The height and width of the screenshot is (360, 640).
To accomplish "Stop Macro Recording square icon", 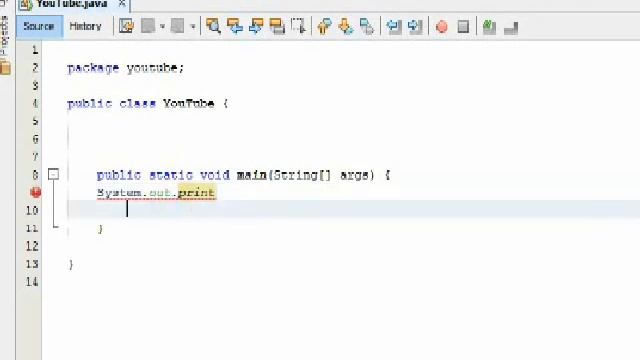I will click(463, 27).
